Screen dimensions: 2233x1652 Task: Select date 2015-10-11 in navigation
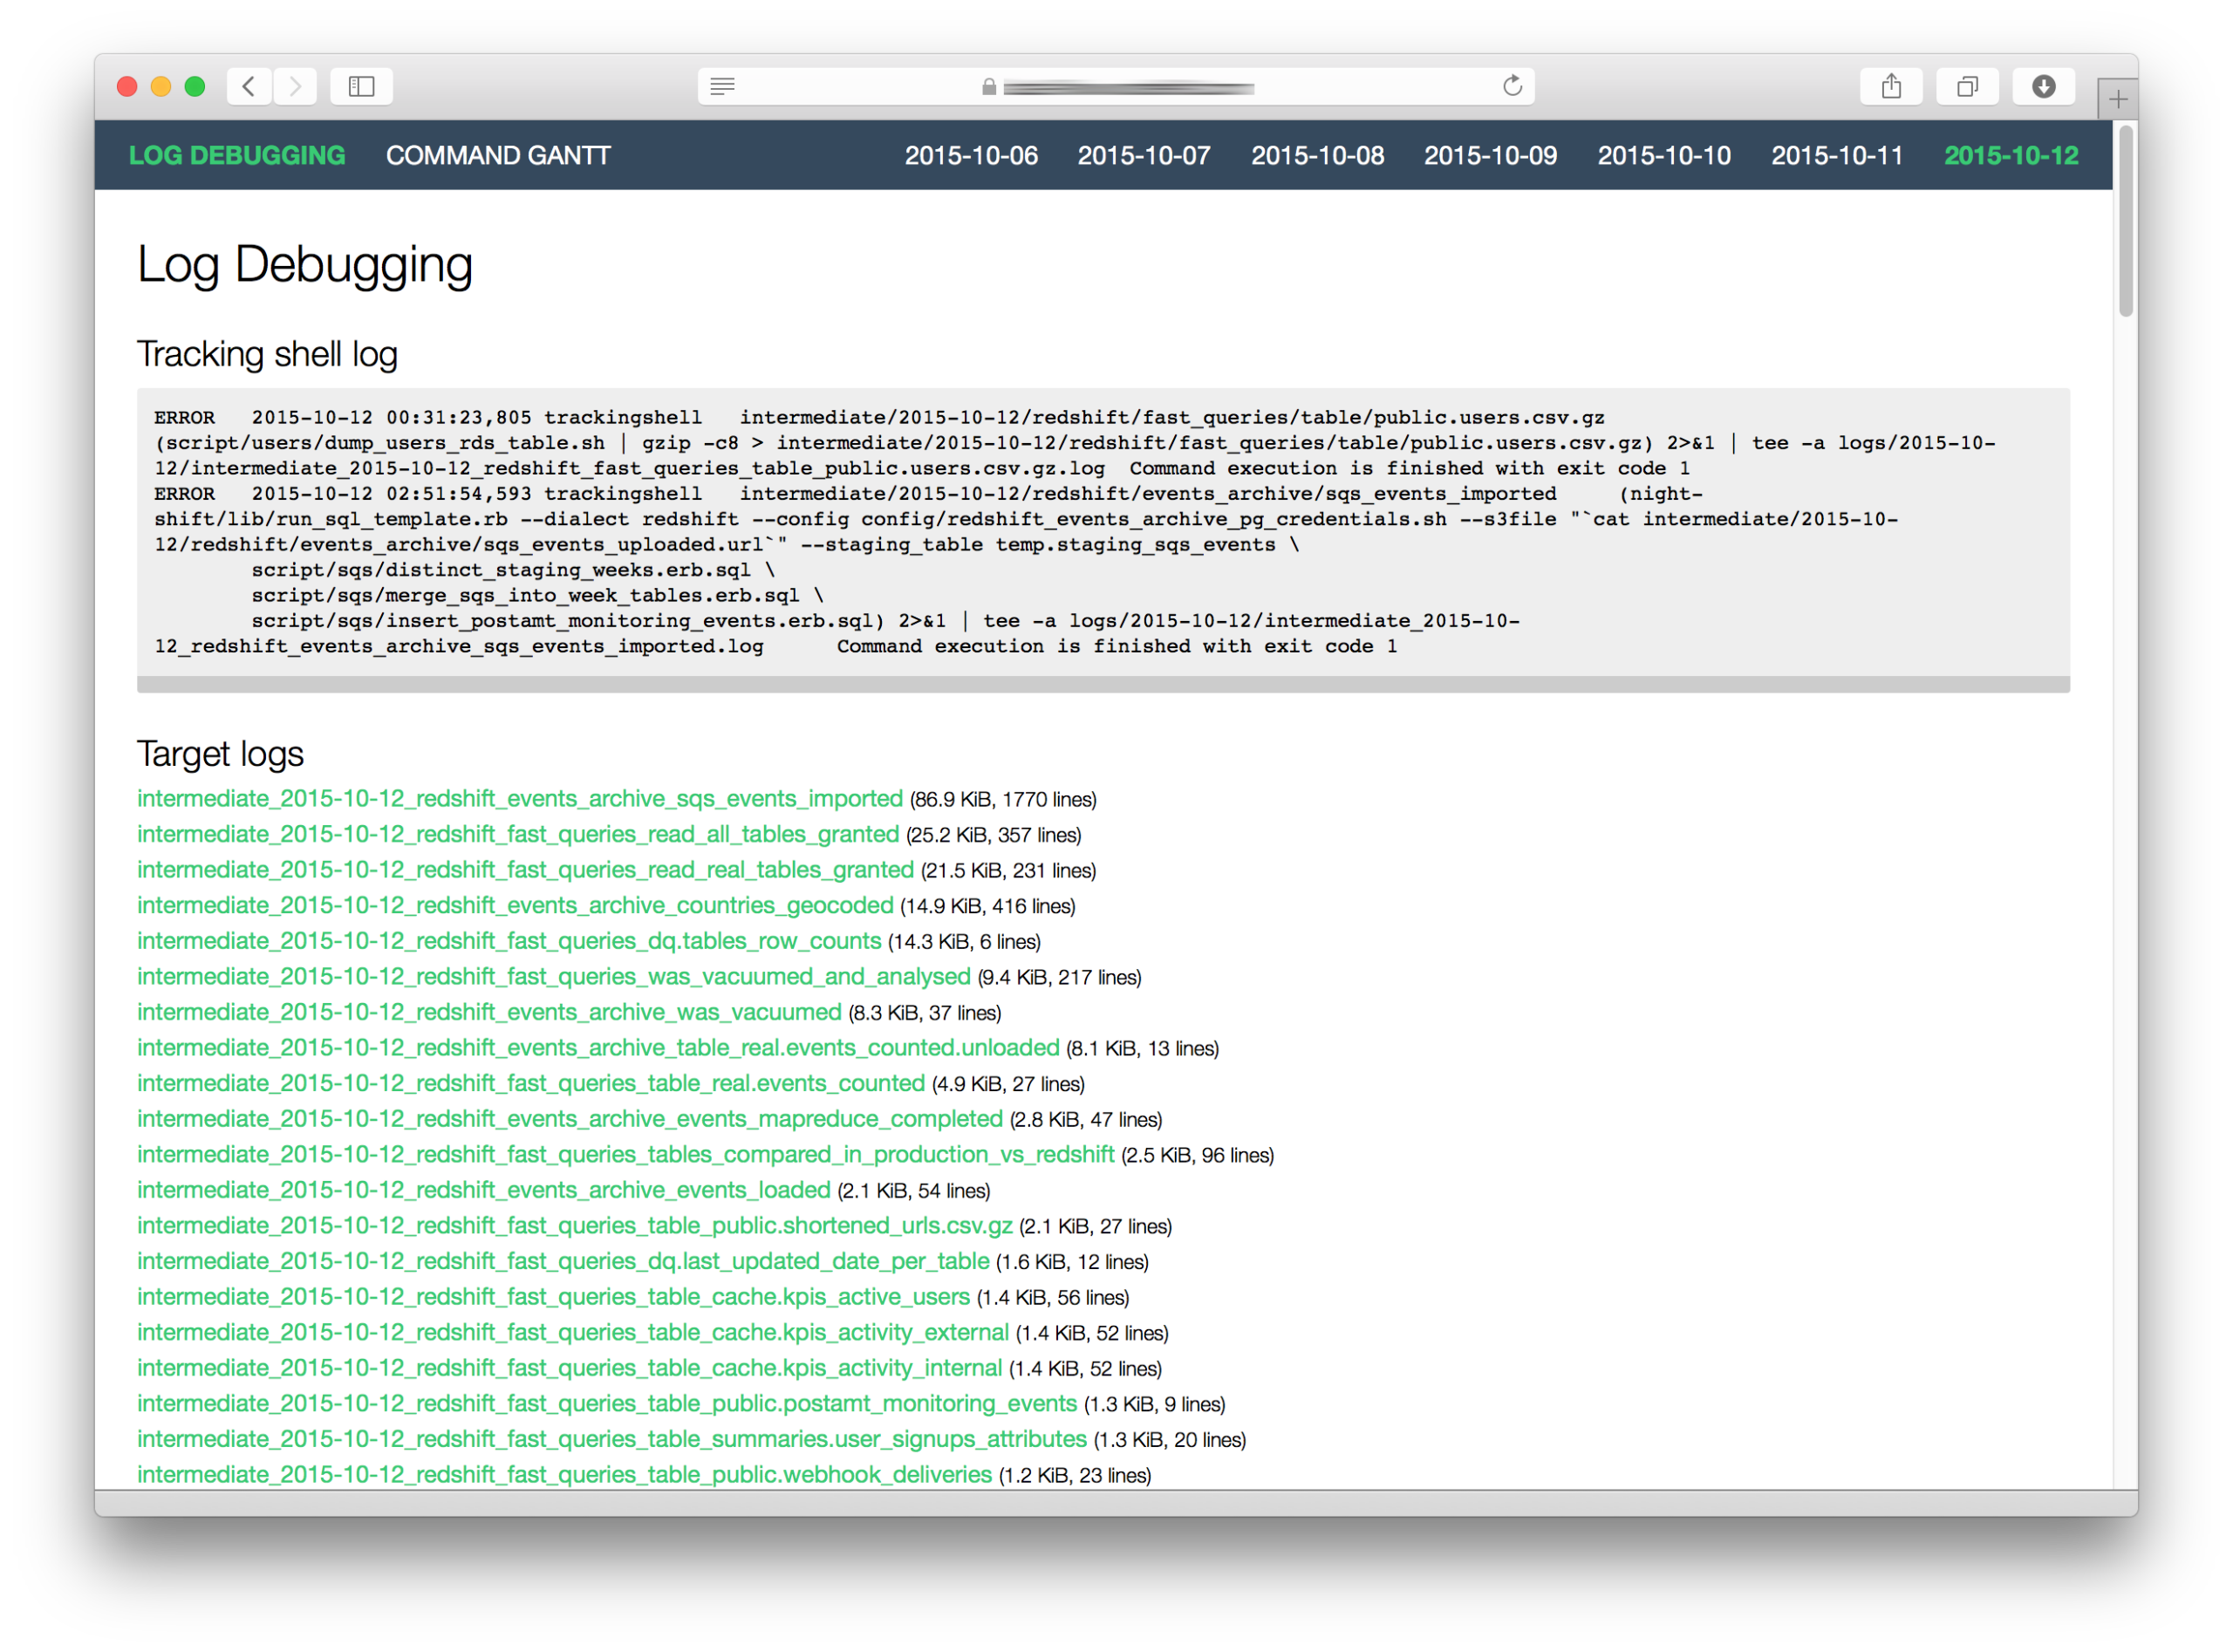point(1836,156)
